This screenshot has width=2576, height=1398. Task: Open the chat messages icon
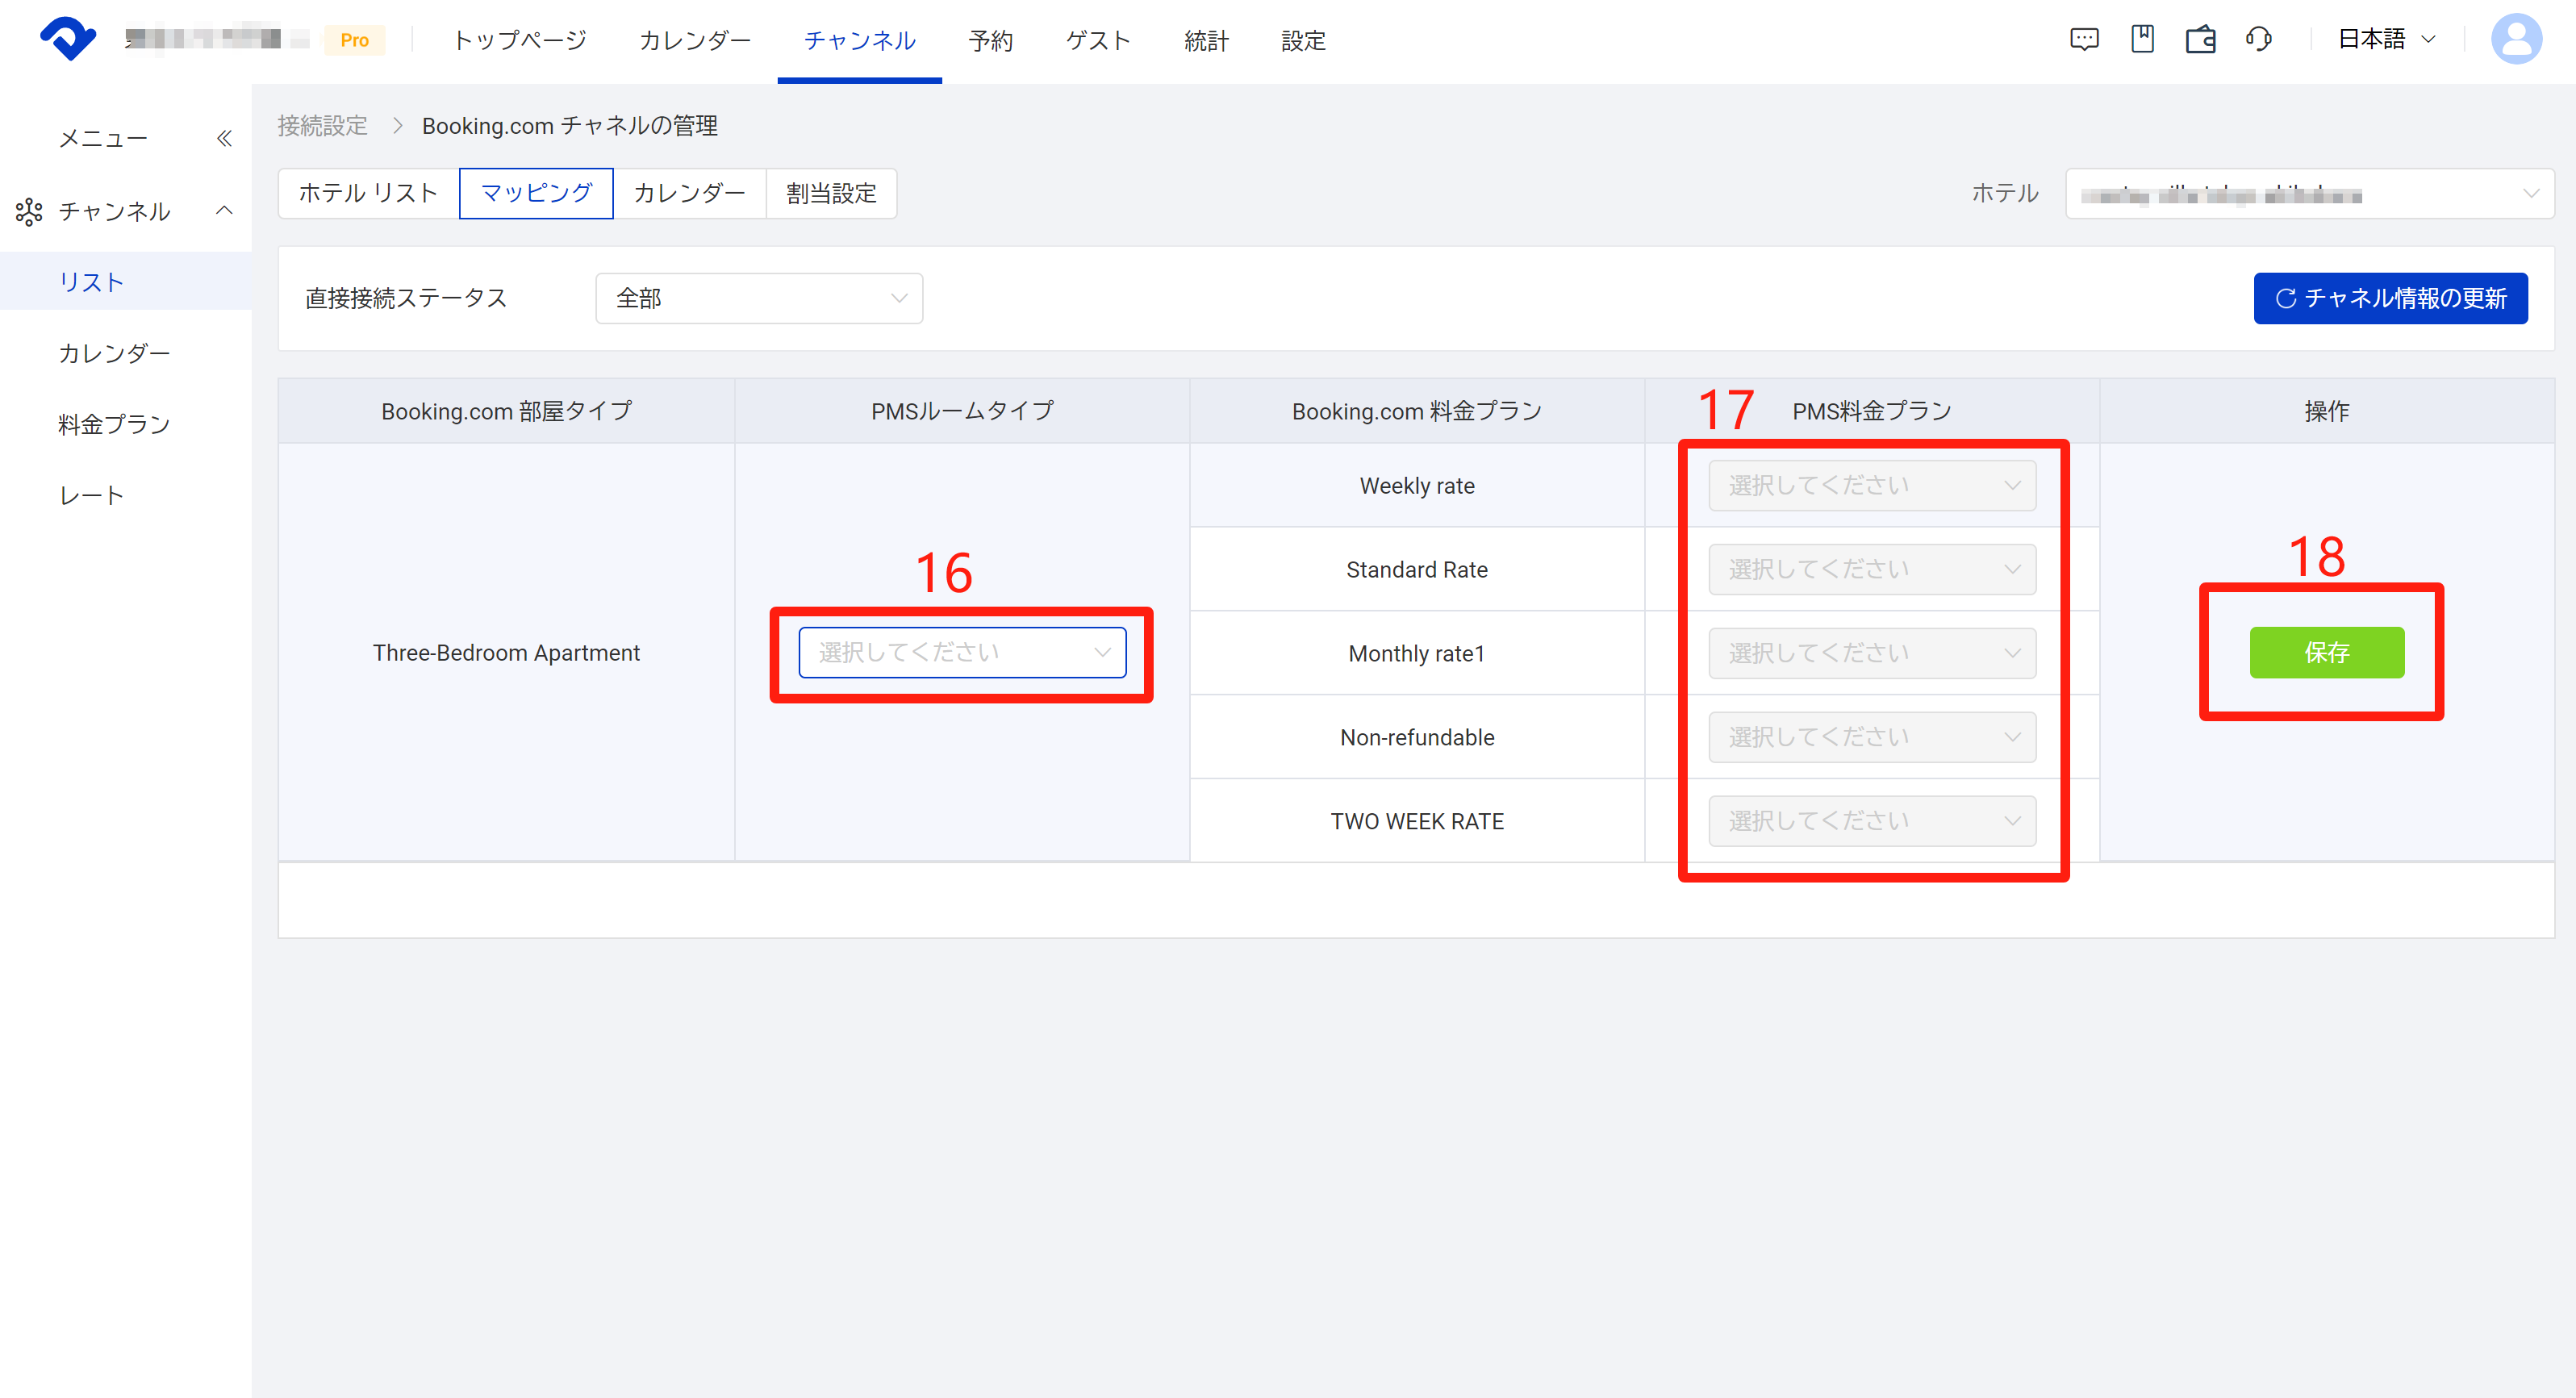pyautogui.click(x=2084, y=40)
